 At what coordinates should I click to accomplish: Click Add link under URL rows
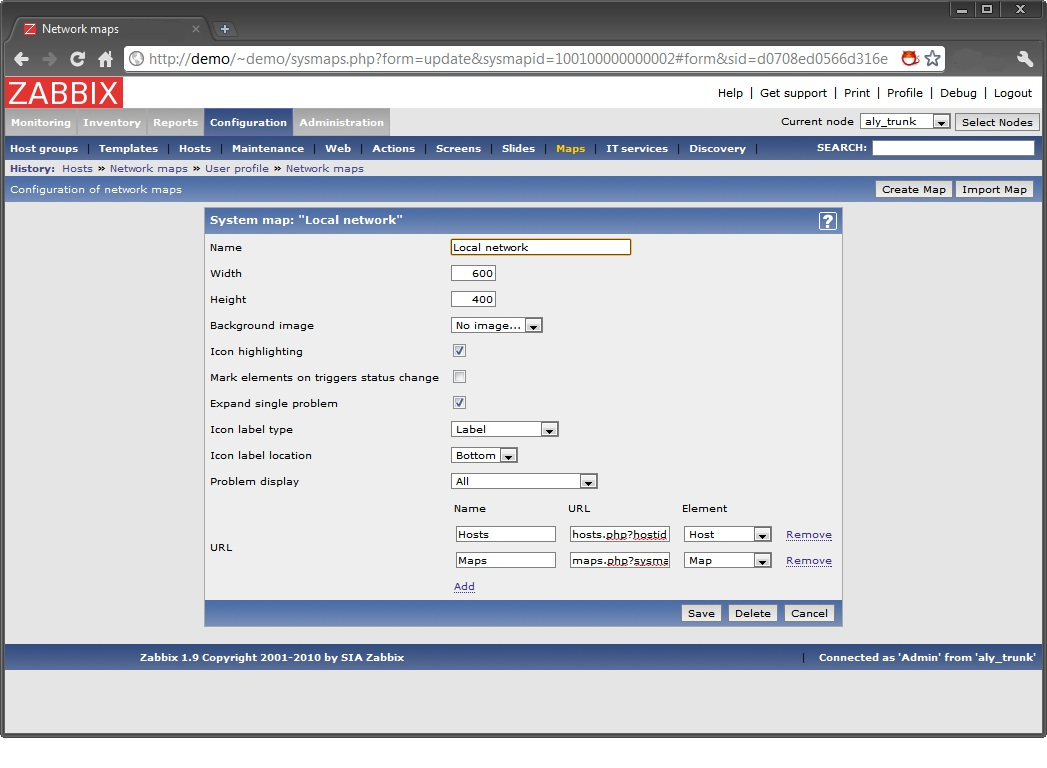tap(464, 586)
